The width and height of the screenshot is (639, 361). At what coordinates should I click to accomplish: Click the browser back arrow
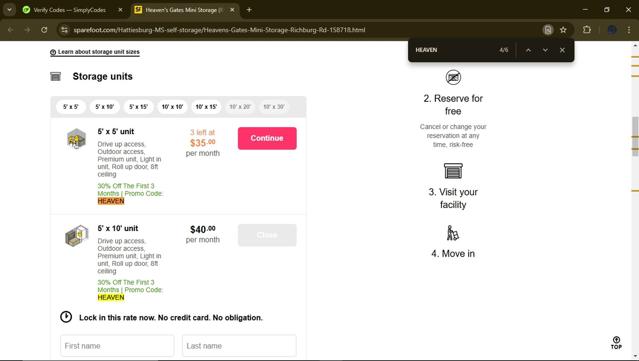click(11, 30)
